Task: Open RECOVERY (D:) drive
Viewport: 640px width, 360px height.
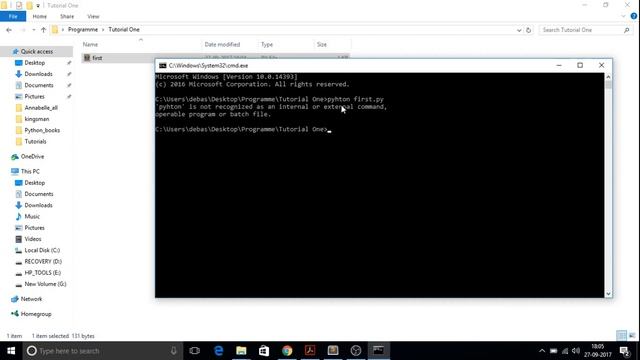Action: point(43,262)
